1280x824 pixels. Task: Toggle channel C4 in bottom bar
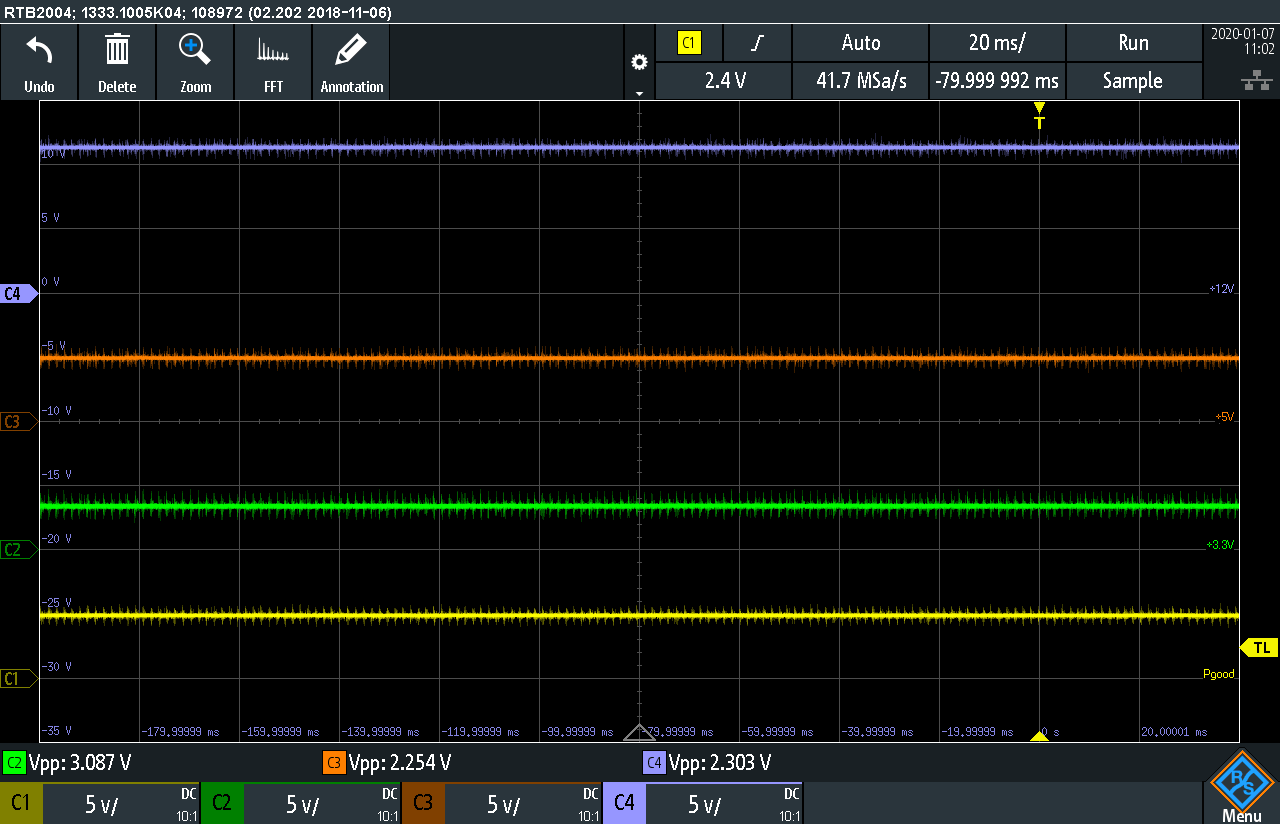point(624,803)
